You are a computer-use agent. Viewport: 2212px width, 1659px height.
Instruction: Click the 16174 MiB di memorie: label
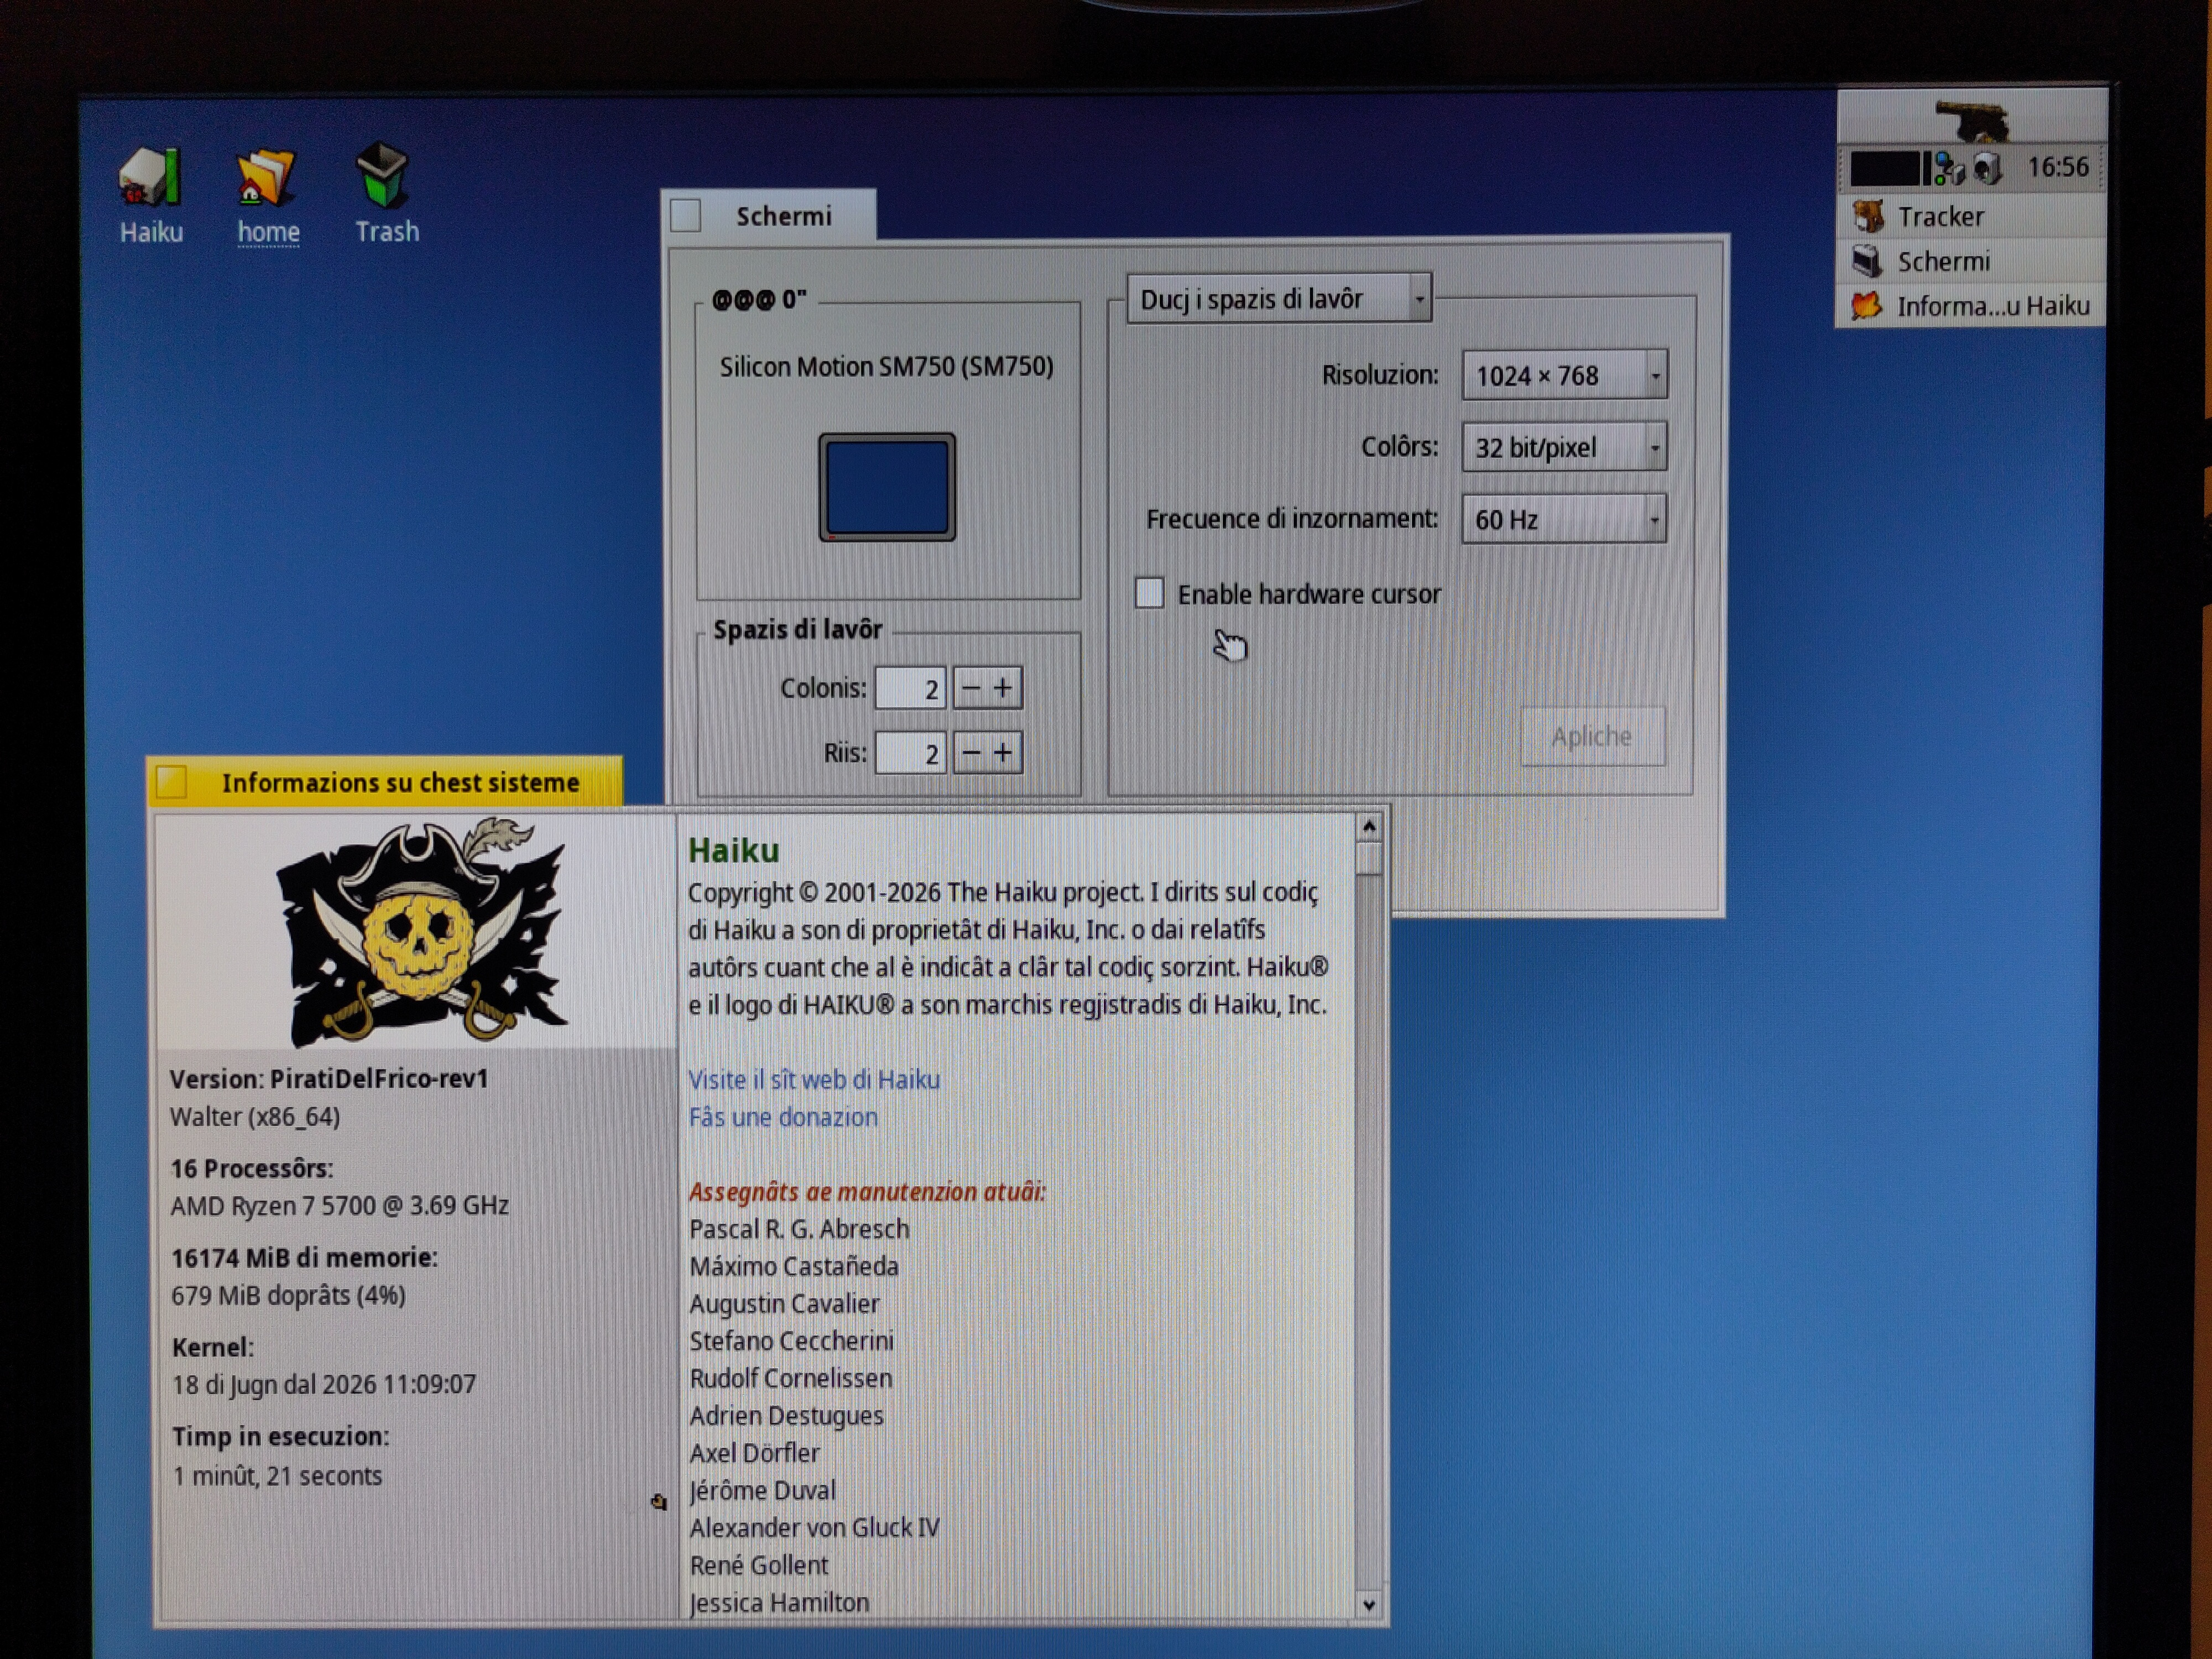tap(305, 1258)
